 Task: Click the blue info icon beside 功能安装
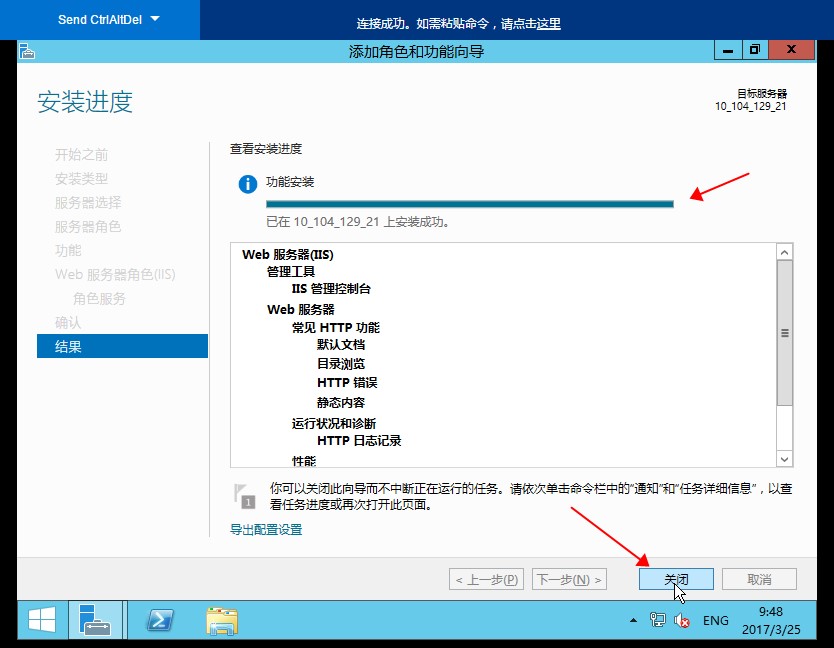coord(248,184)
